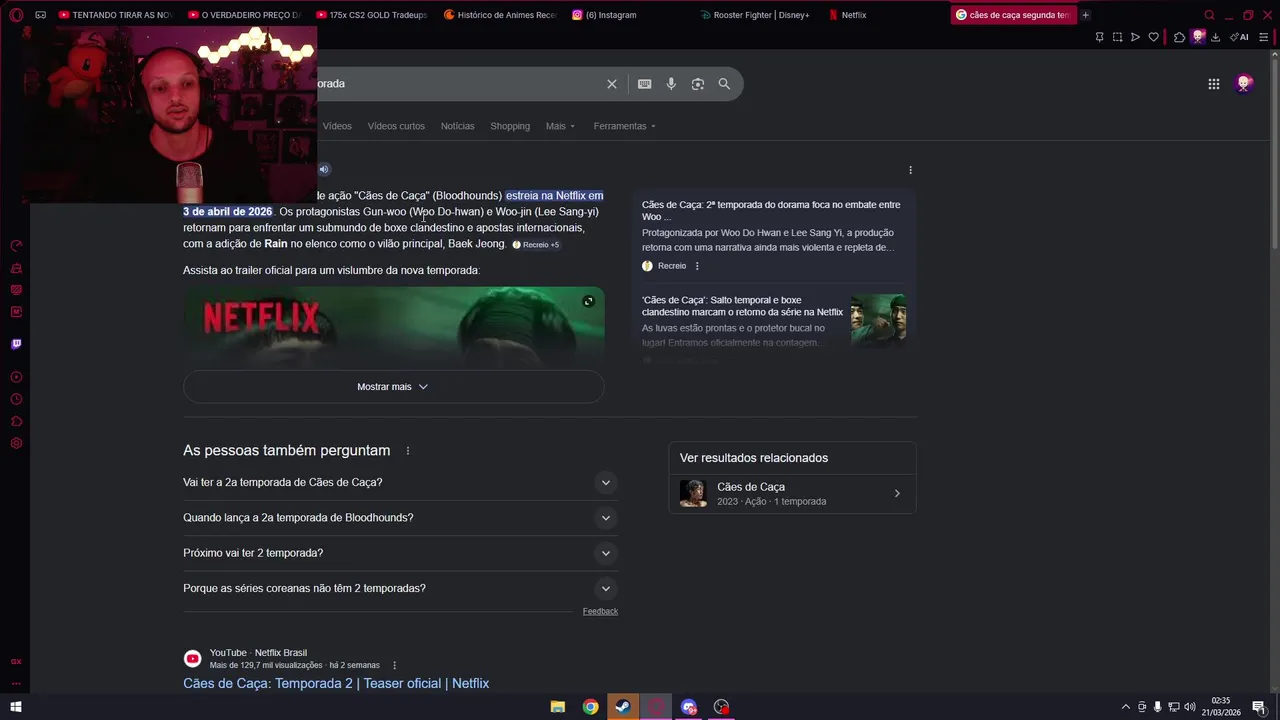Open Chrome from the taskbar
1280x720 pixels.
point(590,707)
